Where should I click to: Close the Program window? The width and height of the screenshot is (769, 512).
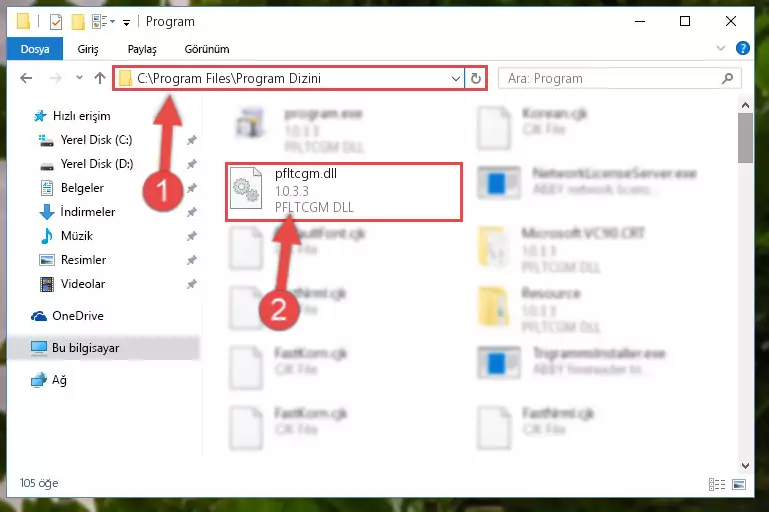pyautogui.click(x=731, y=22)
